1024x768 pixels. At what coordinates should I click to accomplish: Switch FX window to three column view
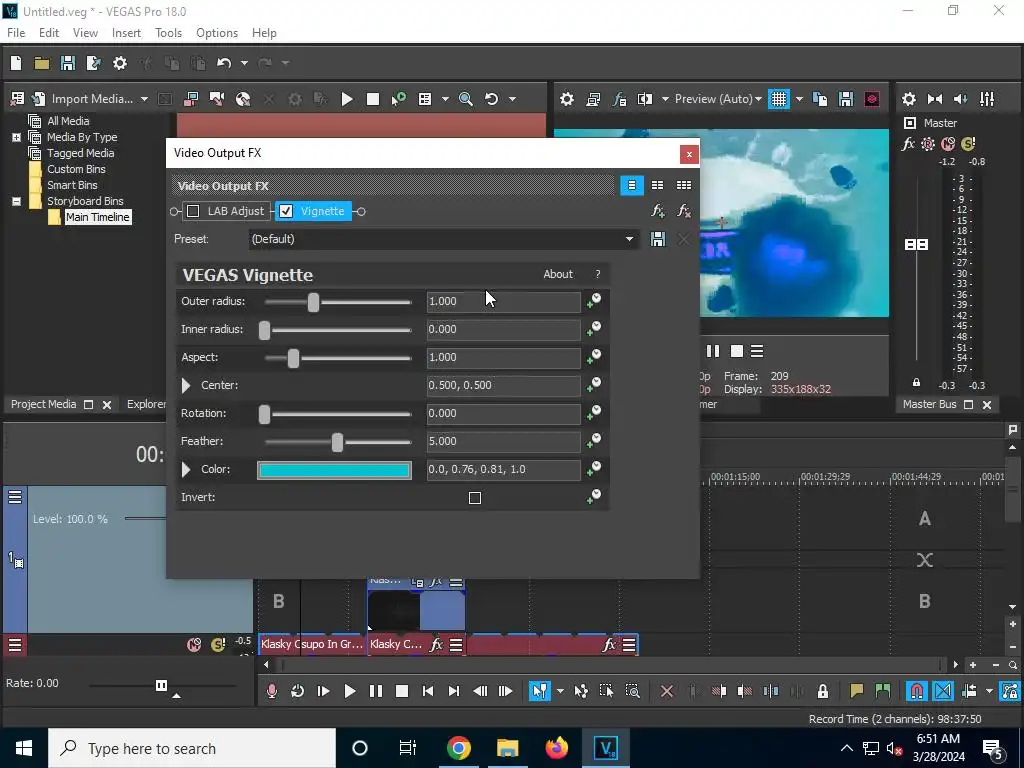click(684, 185)
